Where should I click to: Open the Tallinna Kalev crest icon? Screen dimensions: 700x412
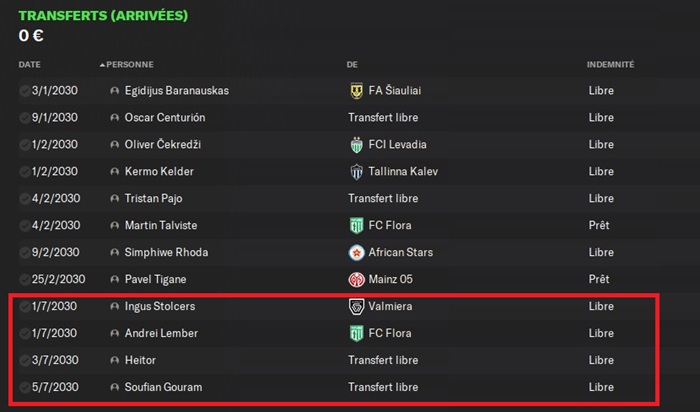[356, 172]
